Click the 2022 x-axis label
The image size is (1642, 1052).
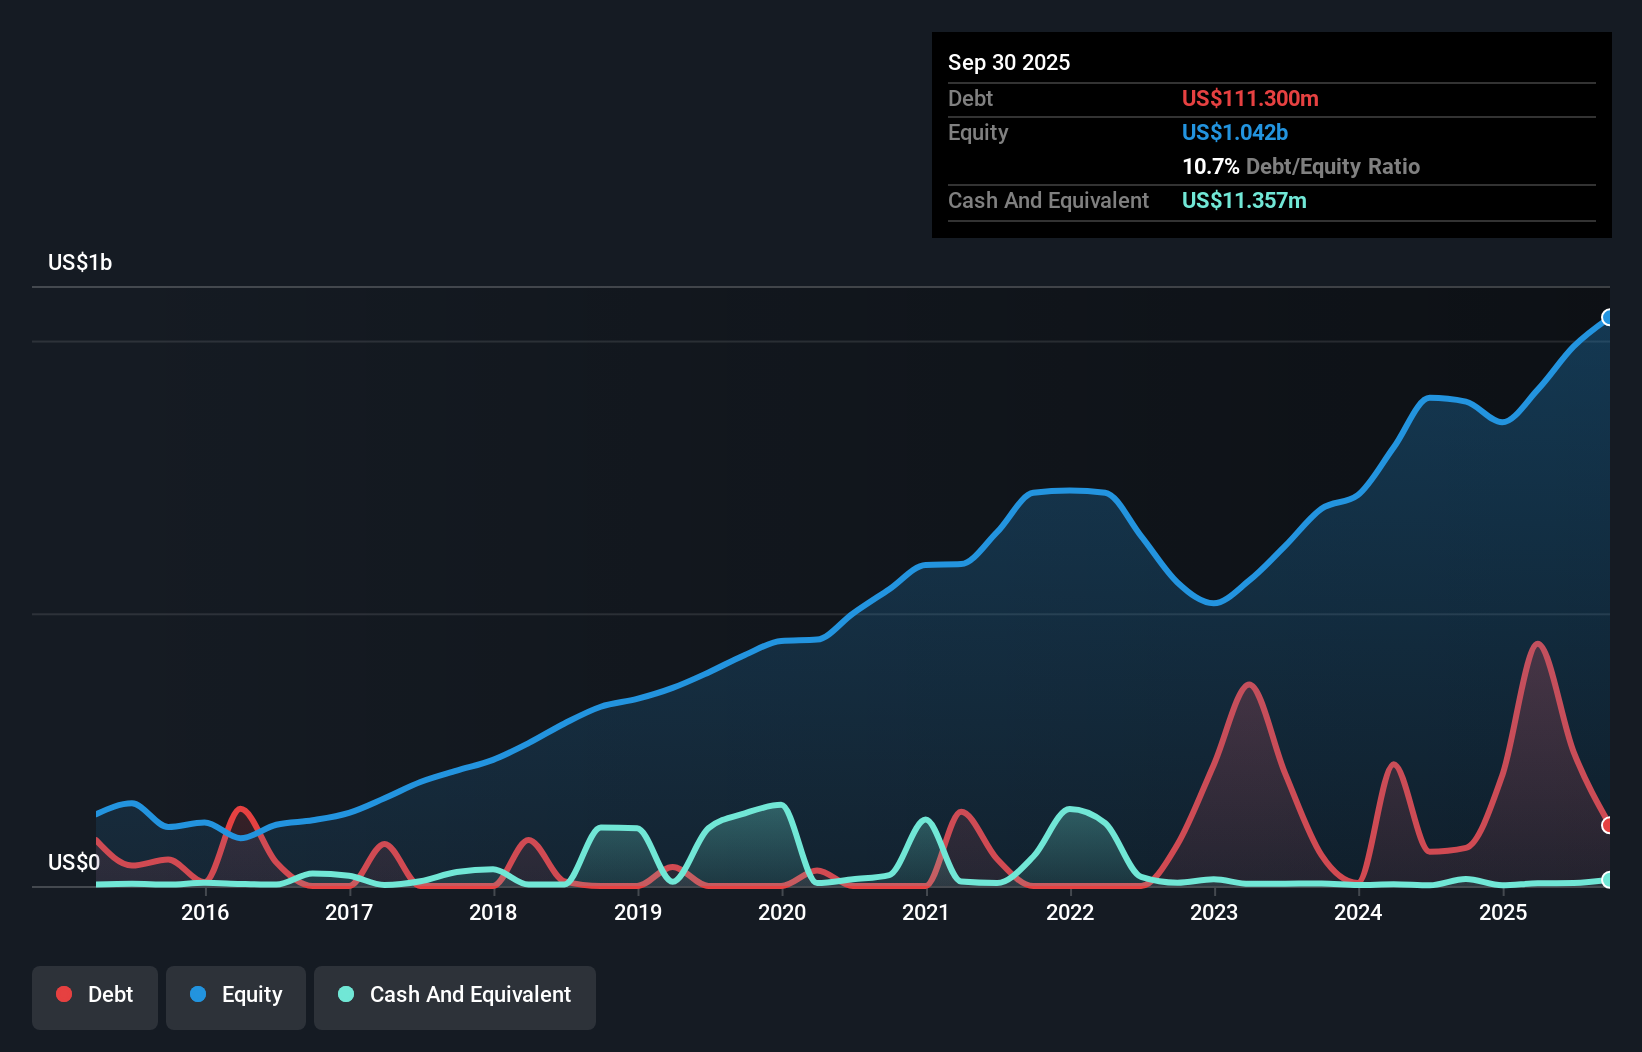(1070, 912)
